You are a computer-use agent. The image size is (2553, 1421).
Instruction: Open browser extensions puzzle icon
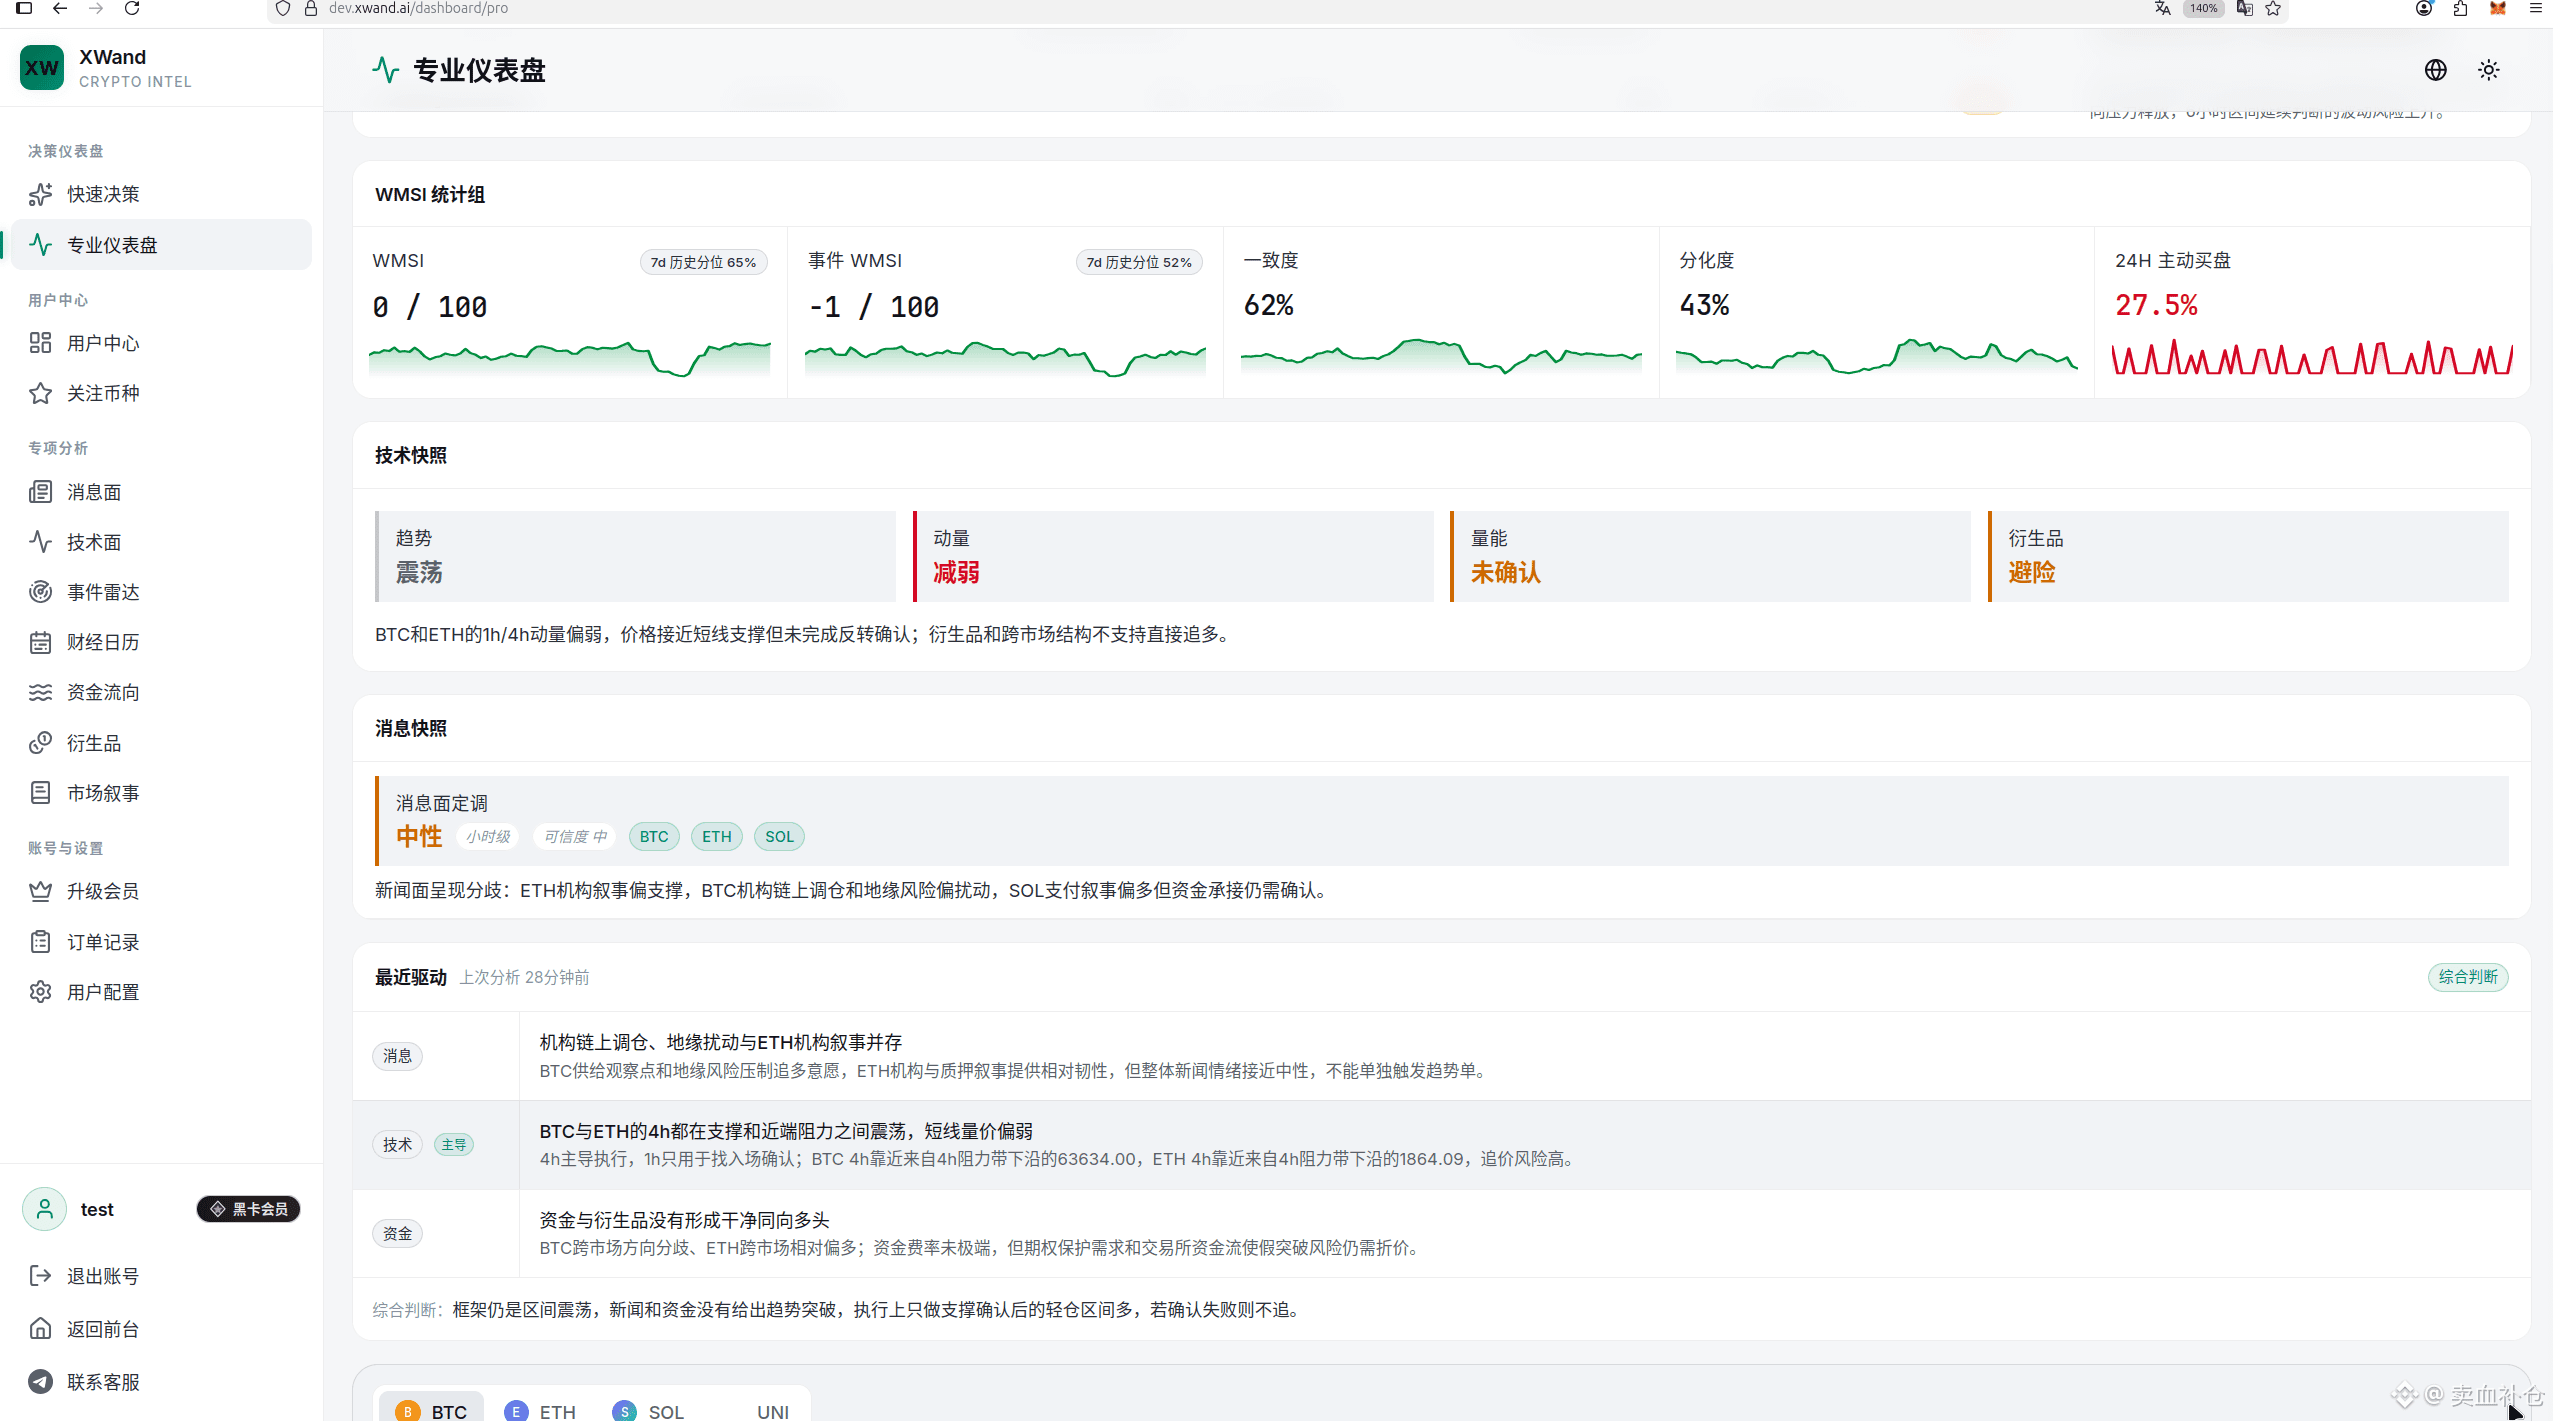2460,8
